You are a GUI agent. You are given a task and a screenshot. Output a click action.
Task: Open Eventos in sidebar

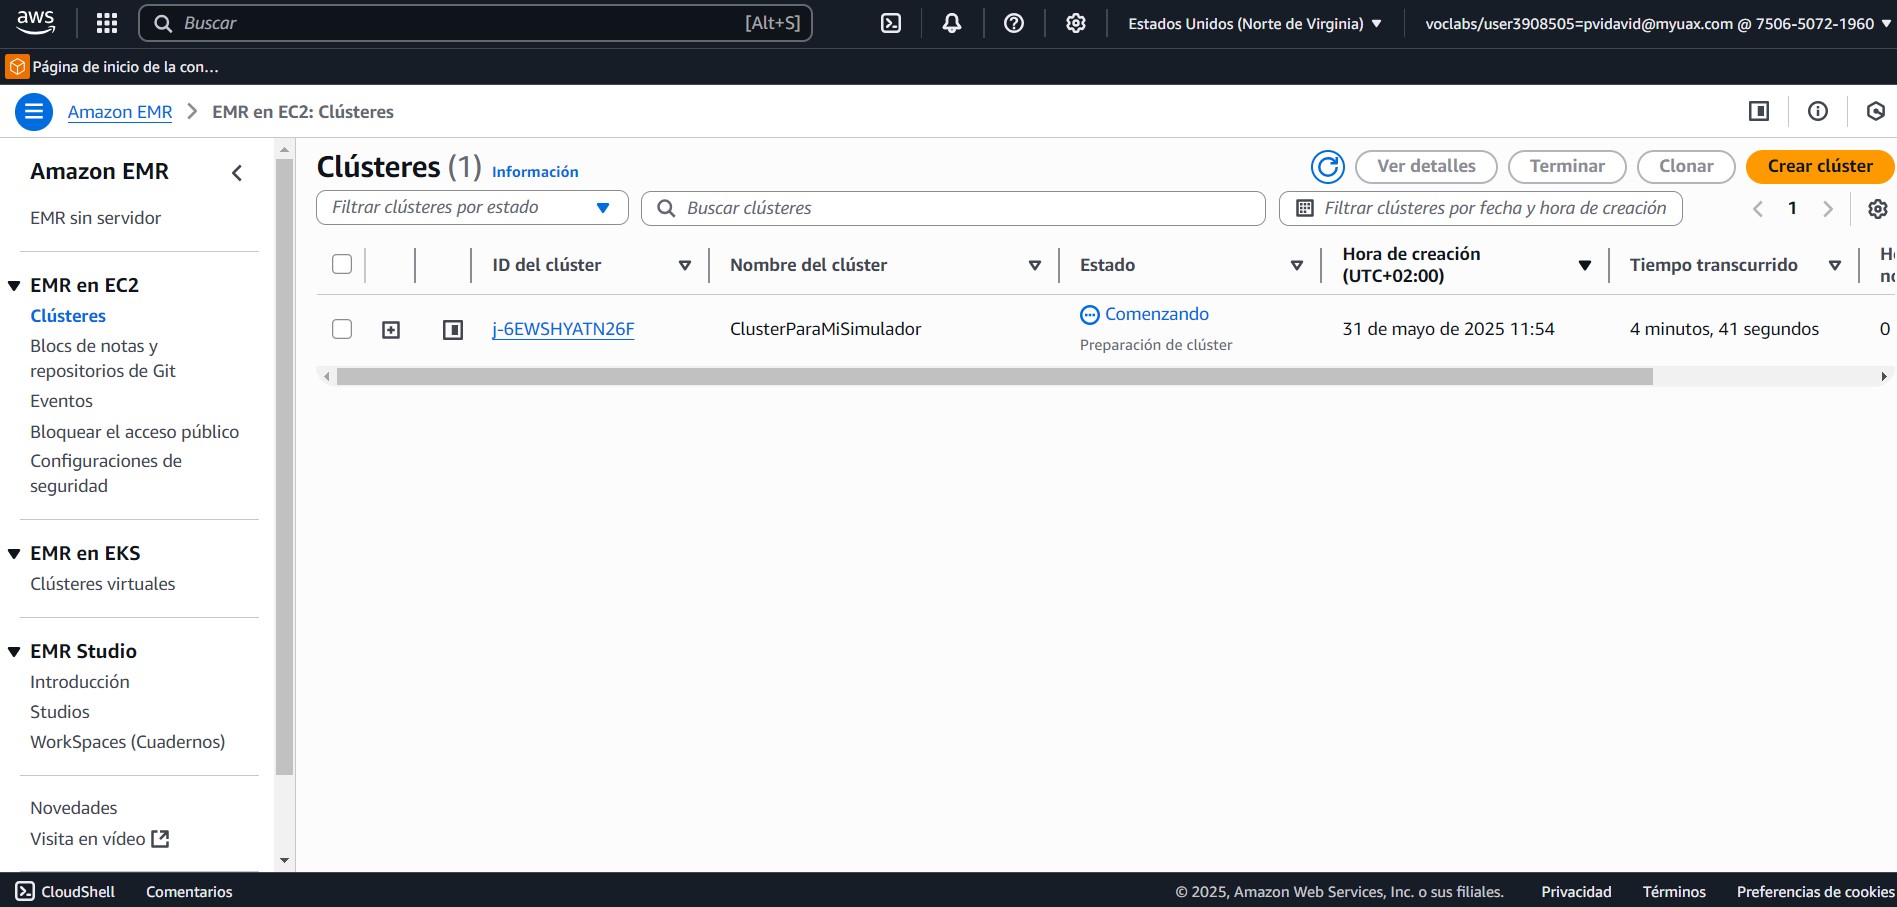[61, 401]
